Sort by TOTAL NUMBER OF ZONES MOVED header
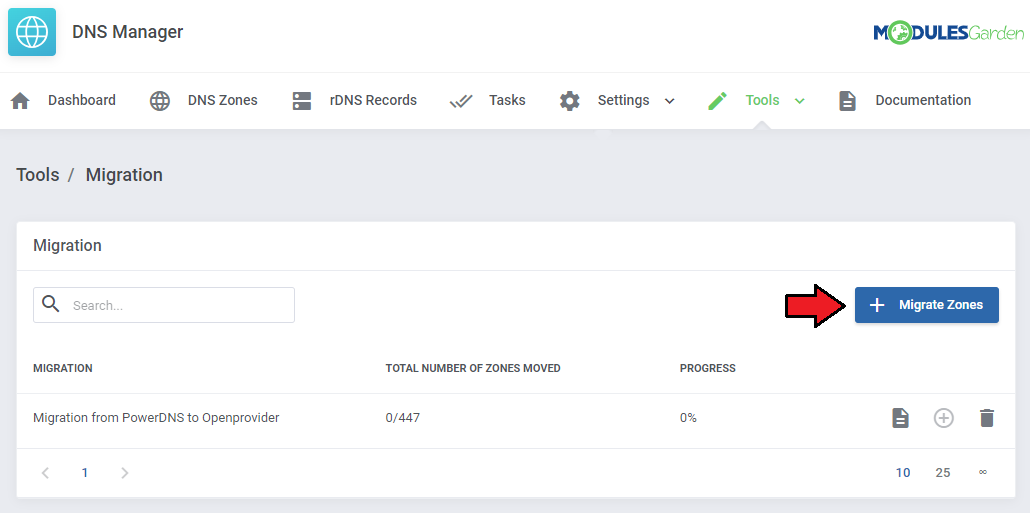1030x513 pixels. pos(473,368)
